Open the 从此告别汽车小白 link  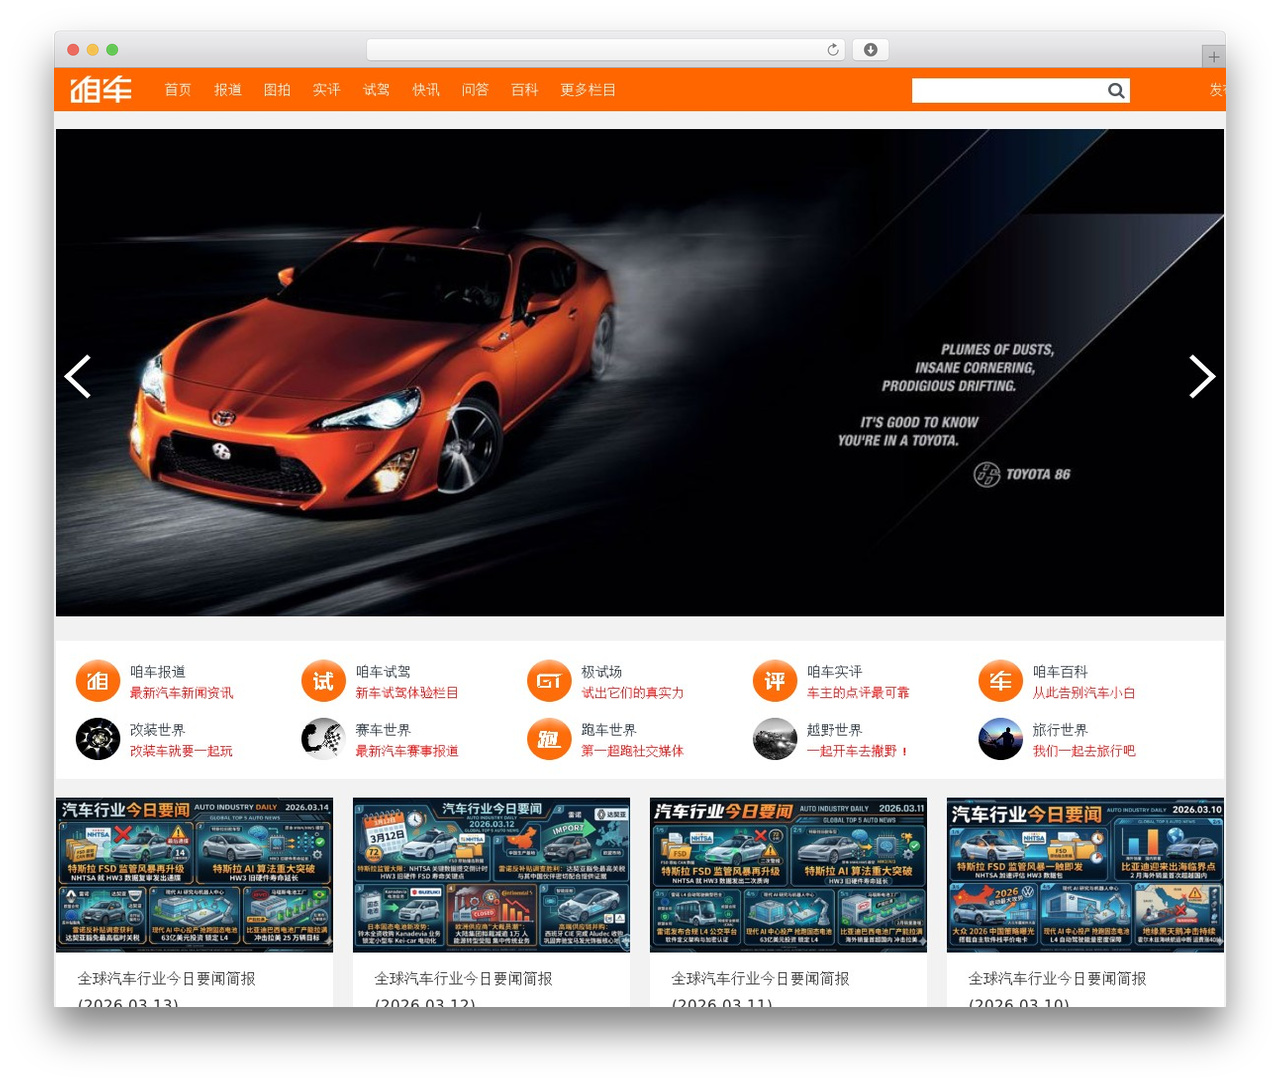[1084, 693]
